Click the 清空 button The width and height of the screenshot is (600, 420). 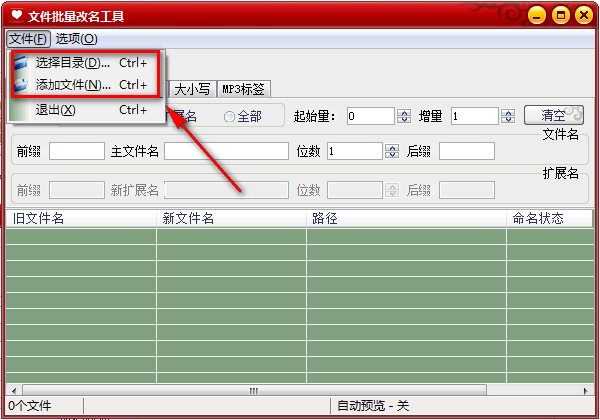click(x=554, y=115)
